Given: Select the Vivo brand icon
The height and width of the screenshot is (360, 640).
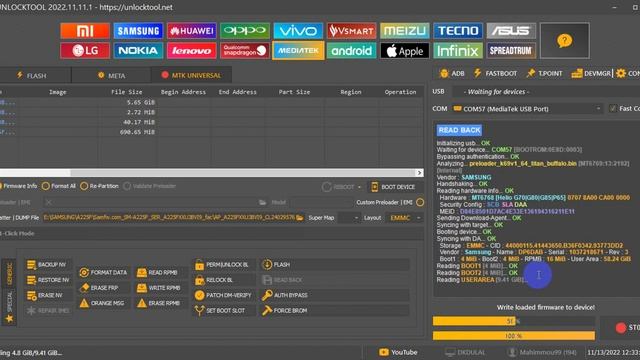Looking at the screenshot, I should [298, 31].
